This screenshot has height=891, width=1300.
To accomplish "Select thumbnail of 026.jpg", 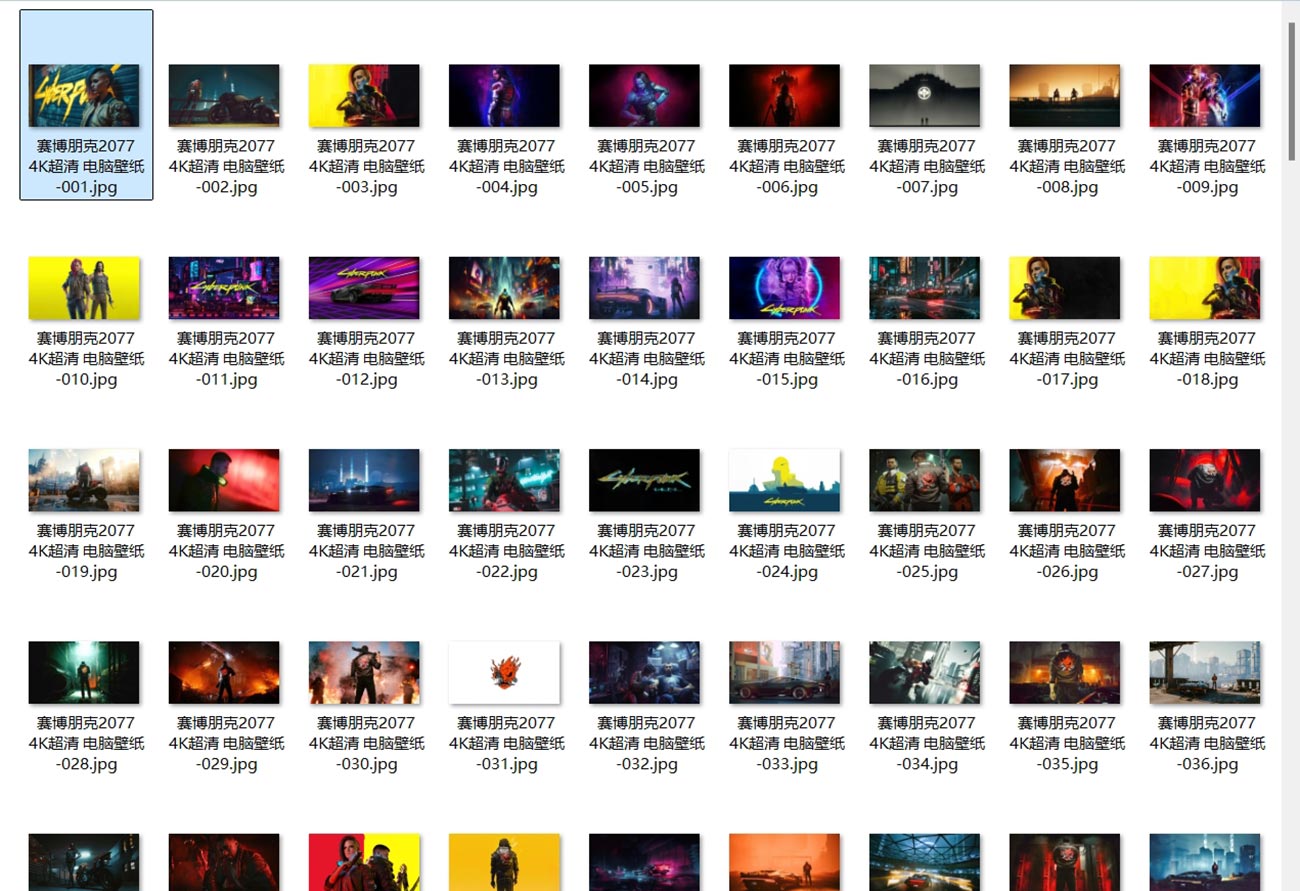I will (x=1064, y=480).
